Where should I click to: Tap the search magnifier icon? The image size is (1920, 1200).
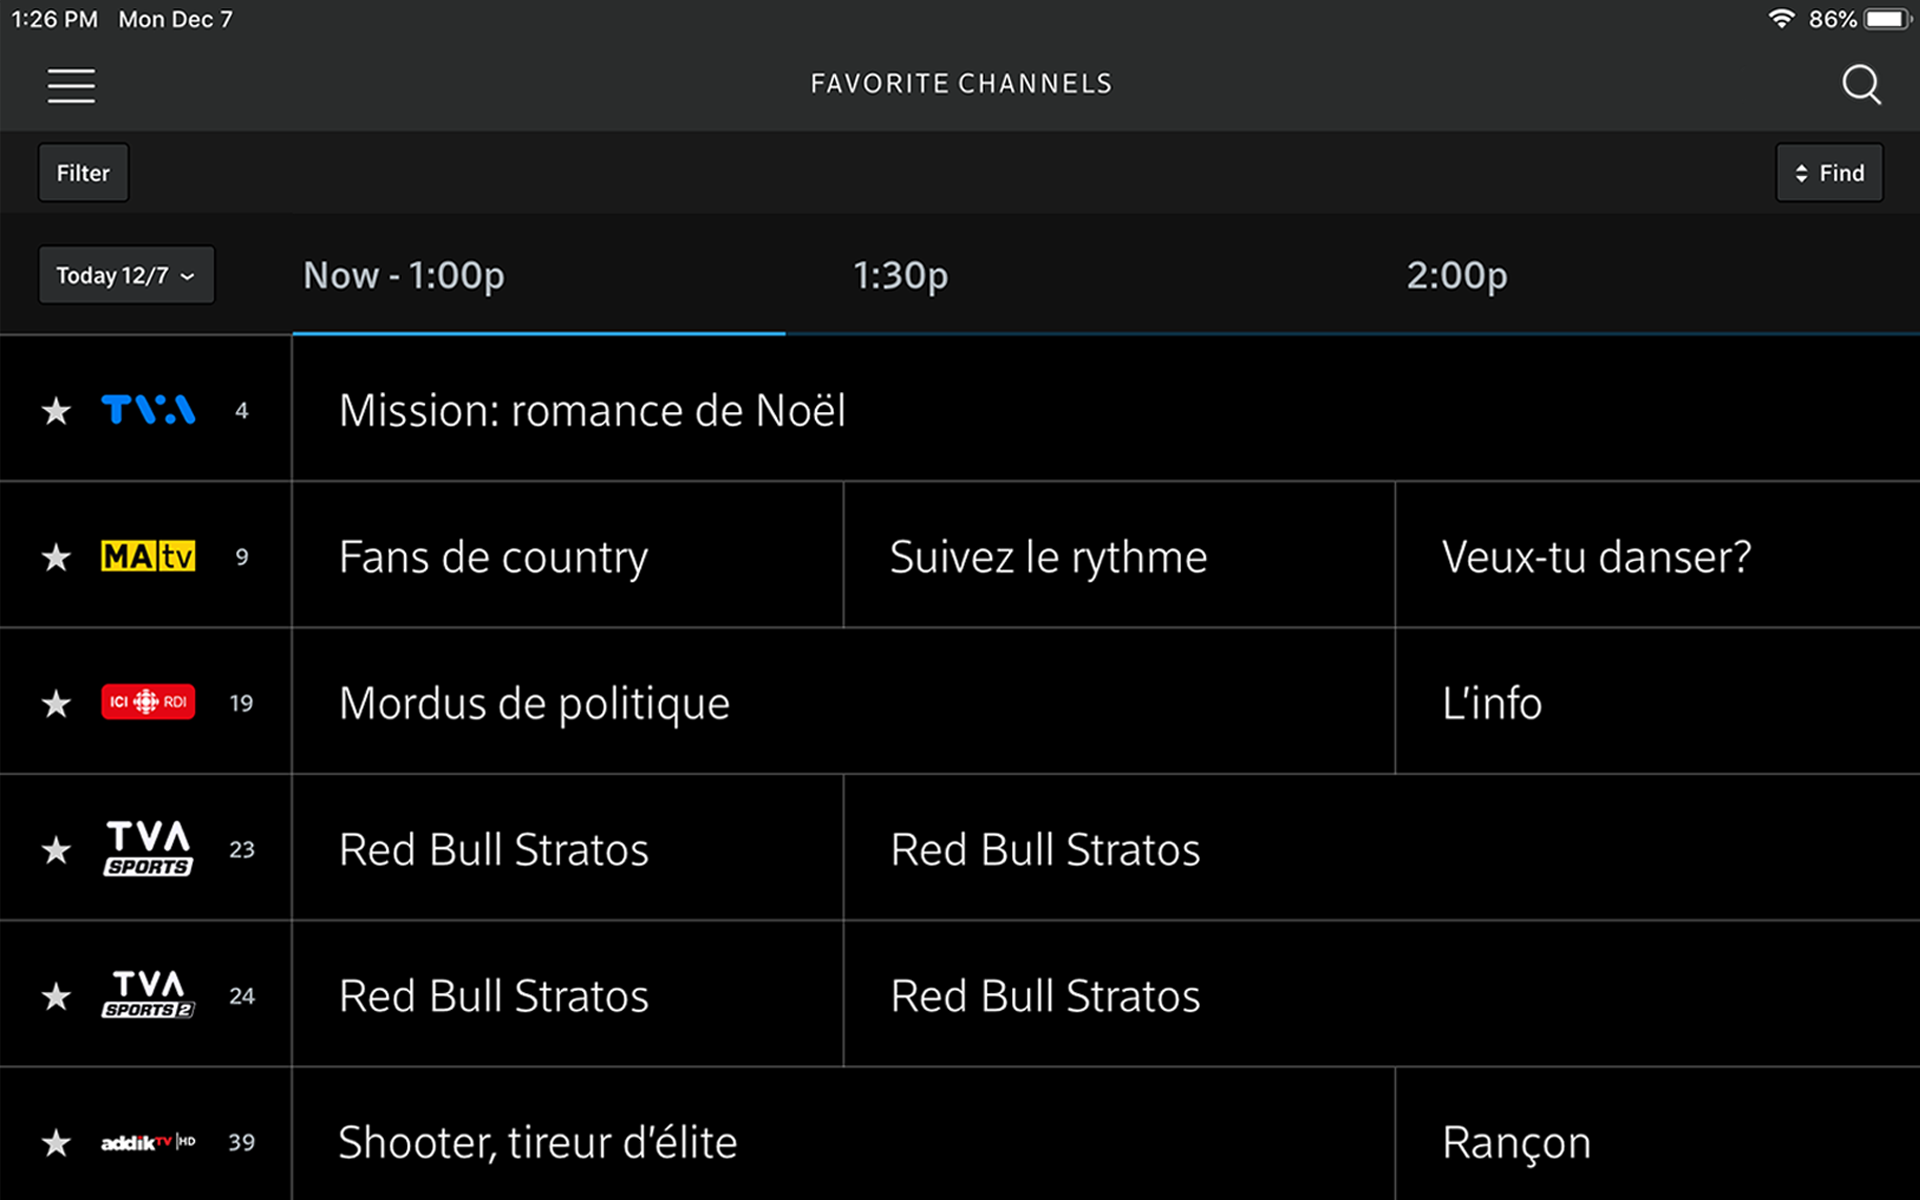[1861, 85]
